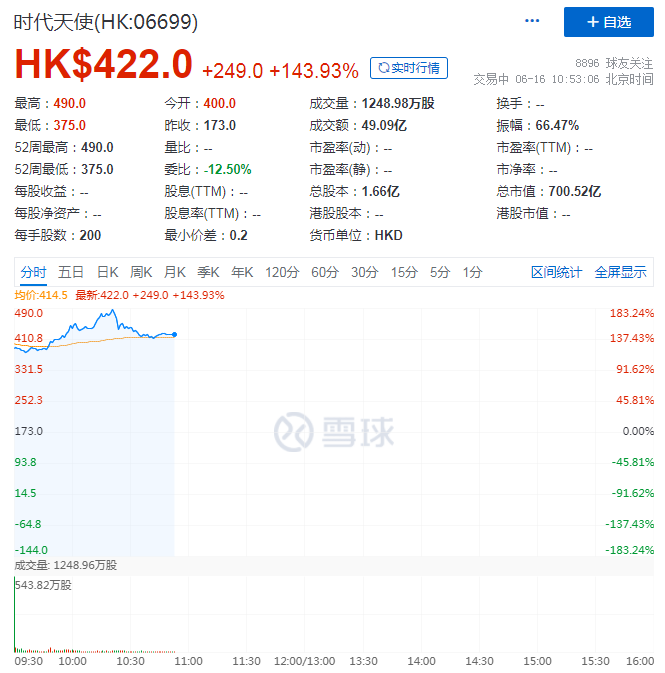Click the 雪球 watermark logo in chart
Image resolution: width=665 pixels, height=673 pixels.
point(334,431)
